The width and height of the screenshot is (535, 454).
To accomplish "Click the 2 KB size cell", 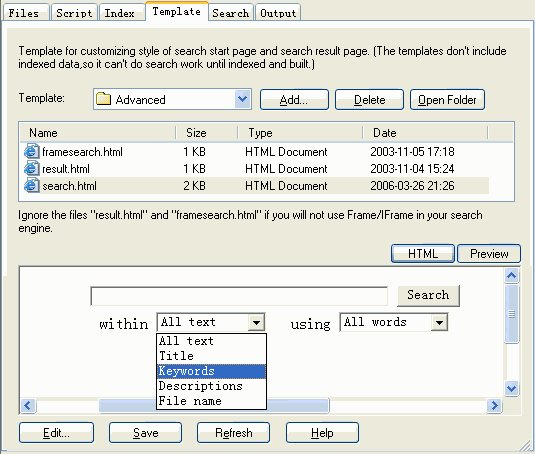I will [x=194, y=186].
